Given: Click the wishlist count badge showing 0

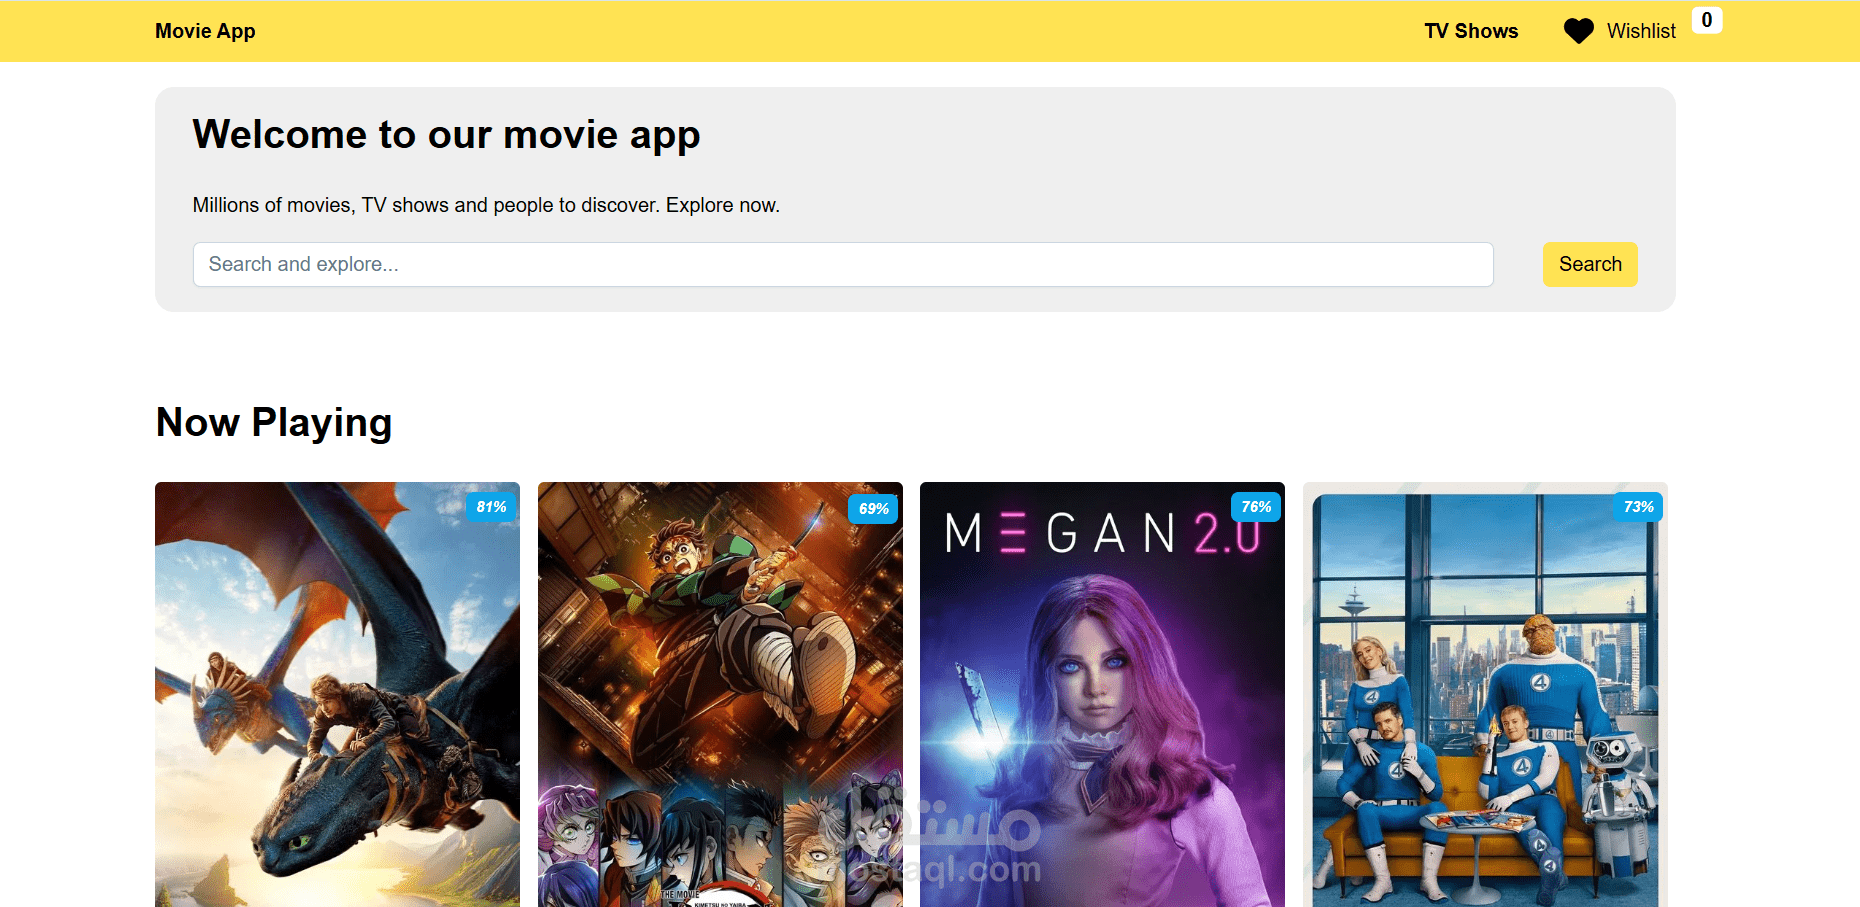Looking at the screenshot, I should coord(1707,20).
